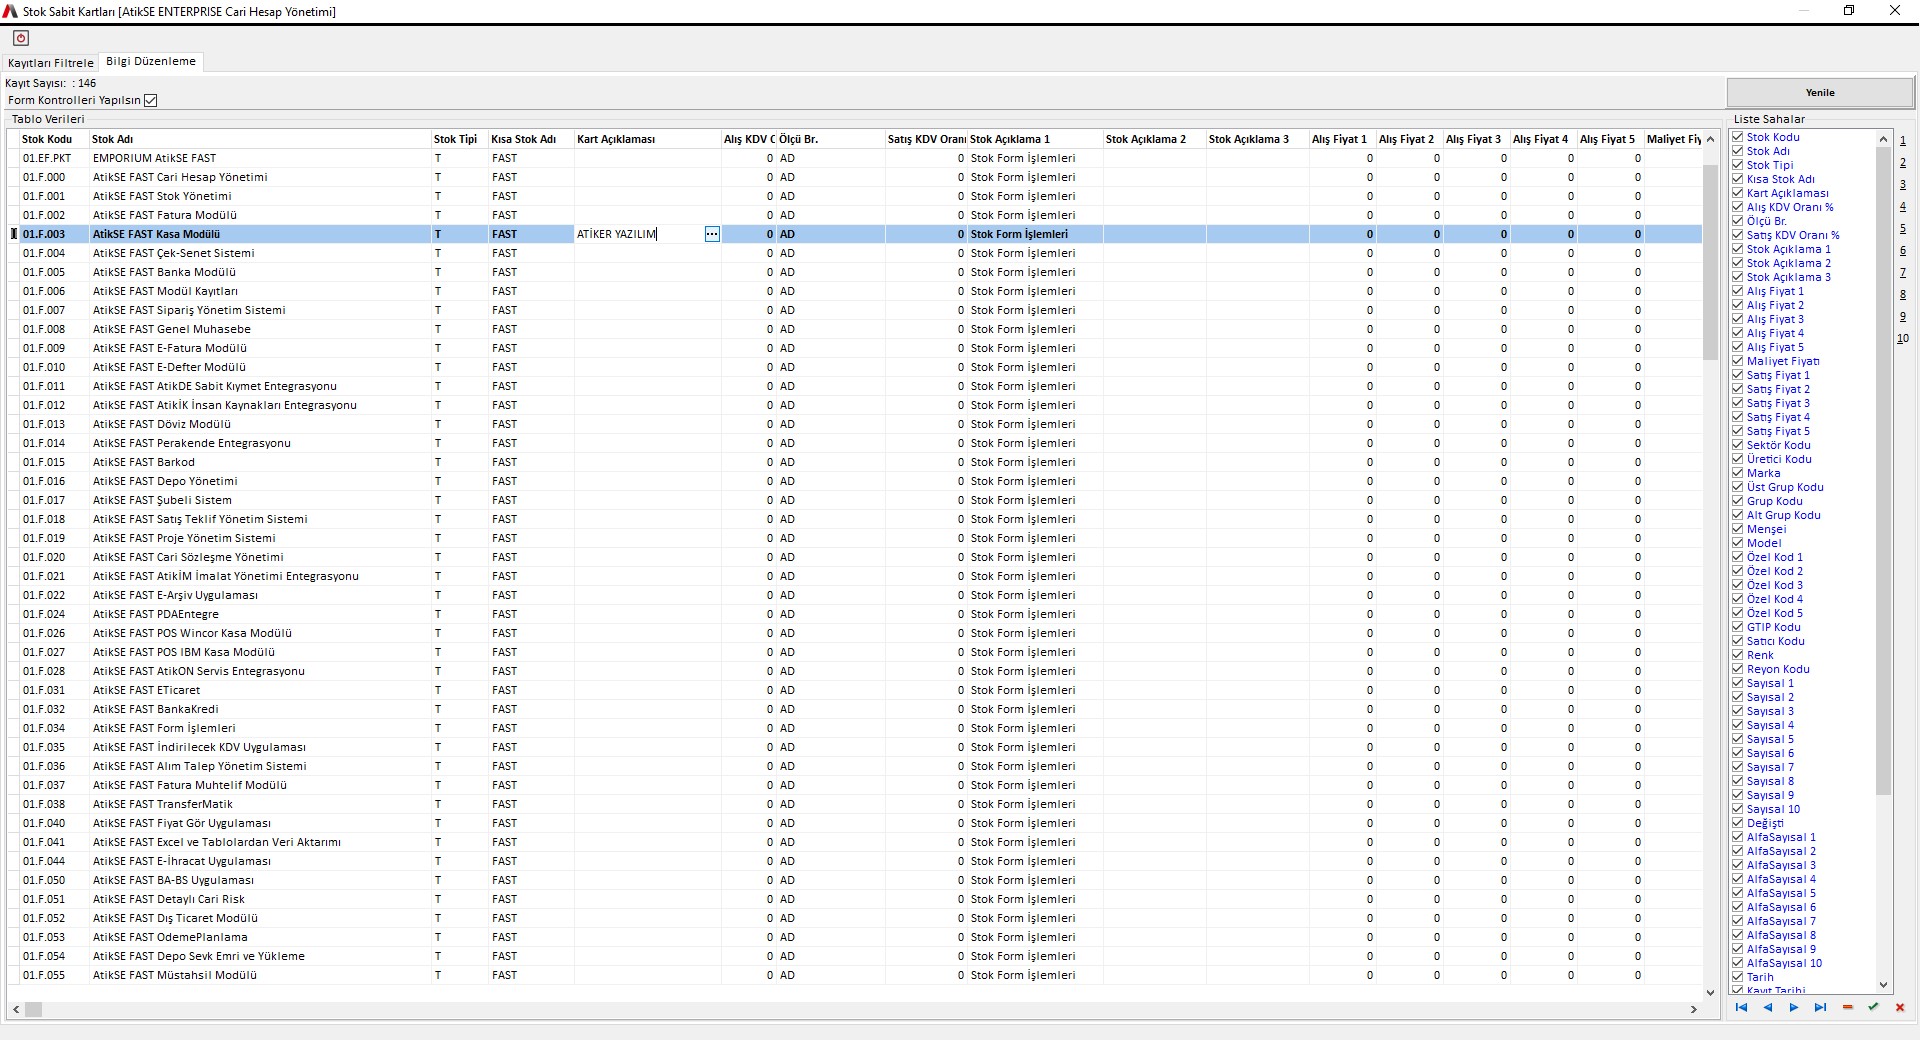Toggle Alış KDV Oranı % field checkbox
Screen dimensions: 1920x1040
pyautogui.click(x=1738, y=207)
